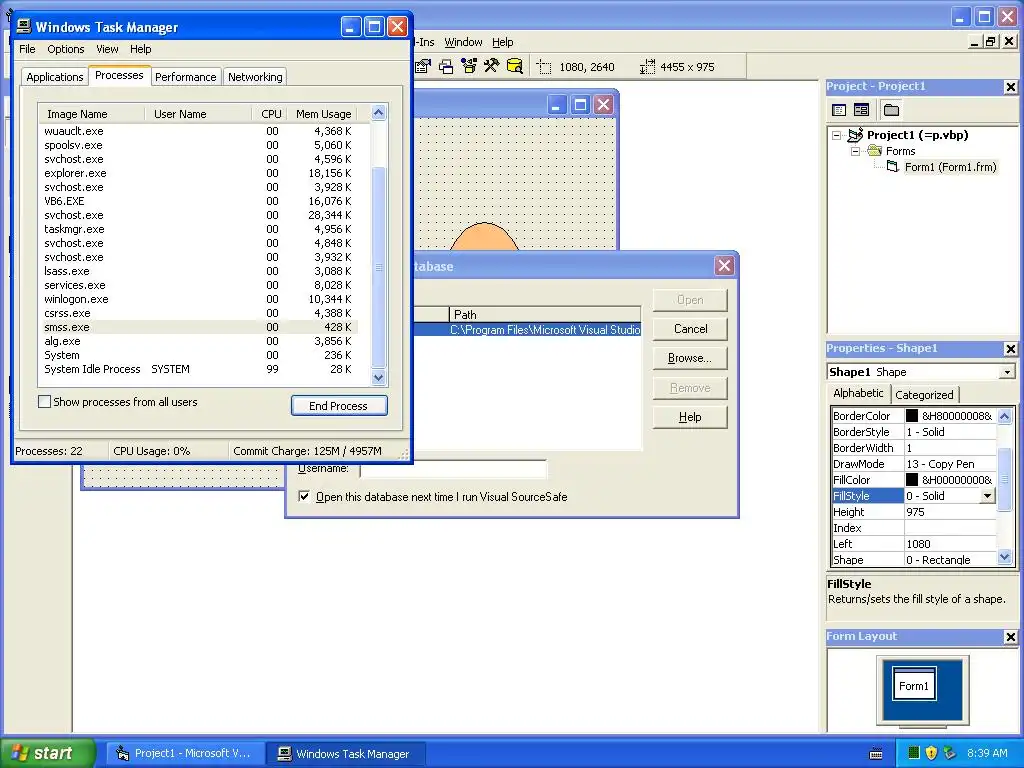Image resolution: width=1024 pixels, height=768 pixels.
Task: Close the SourceSafe database dialog
Action: [x=724, y=265]
